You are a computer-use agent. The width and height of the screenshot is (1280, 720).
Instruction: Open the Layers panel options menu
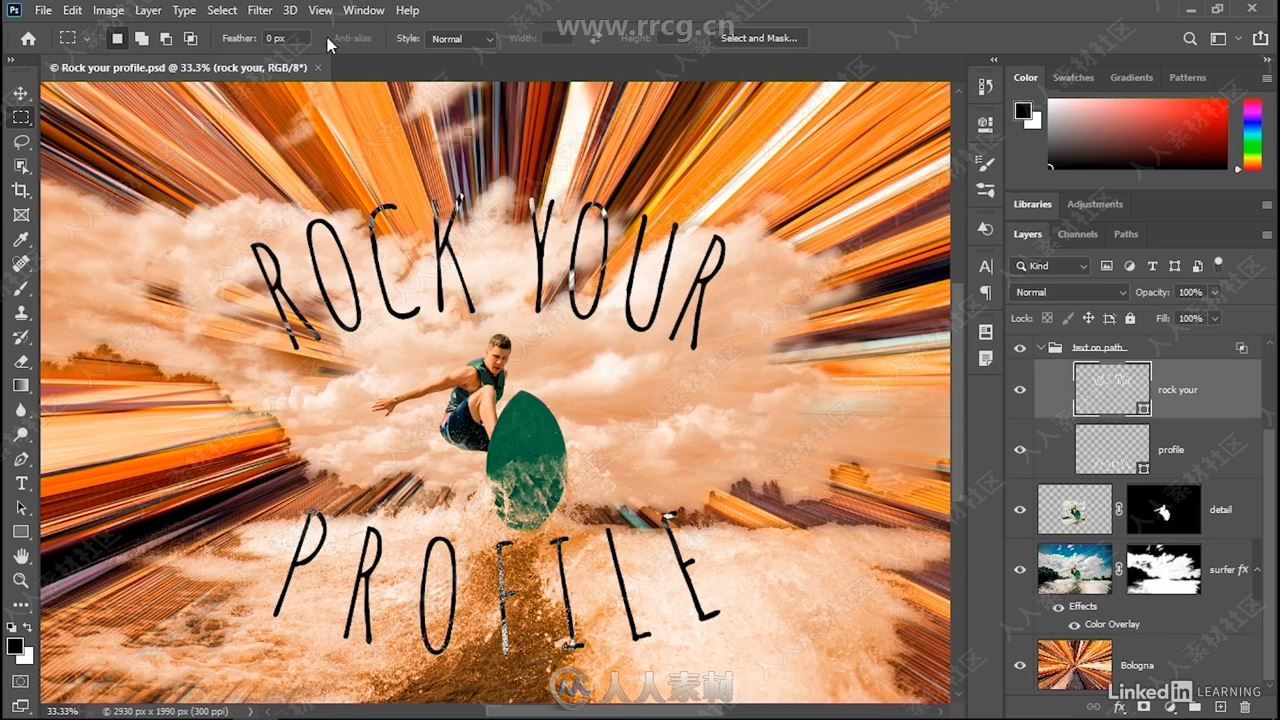1267,235
